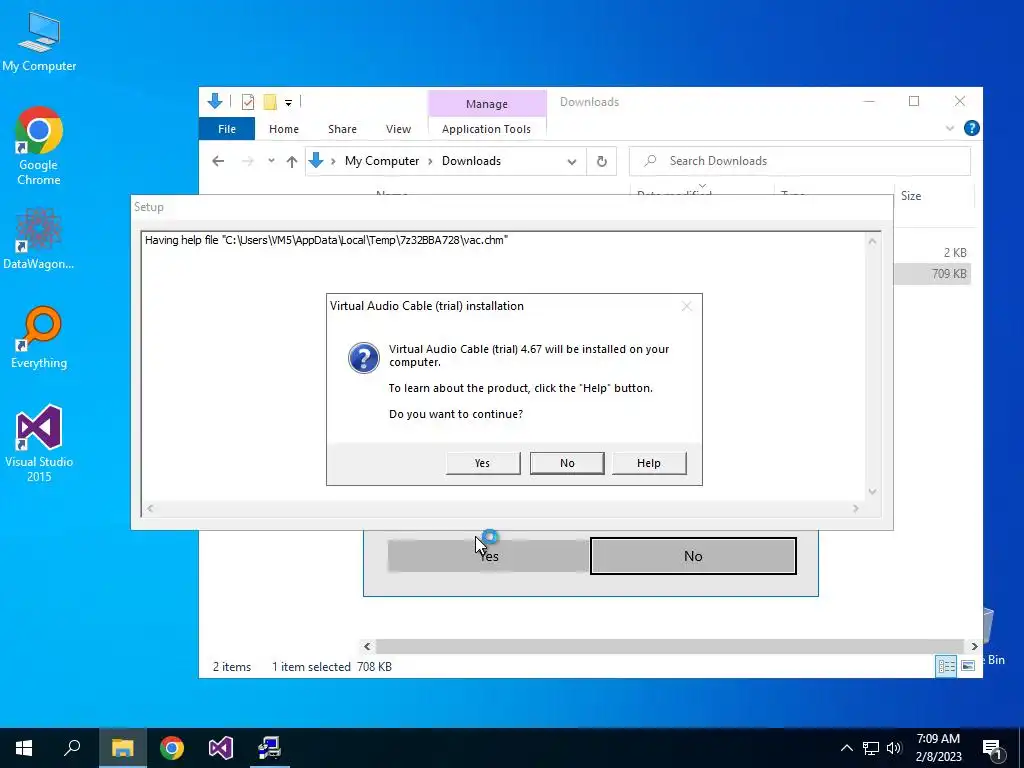Open Explorer Help icon
1024x768 pixels.
(x=972, y=129)
